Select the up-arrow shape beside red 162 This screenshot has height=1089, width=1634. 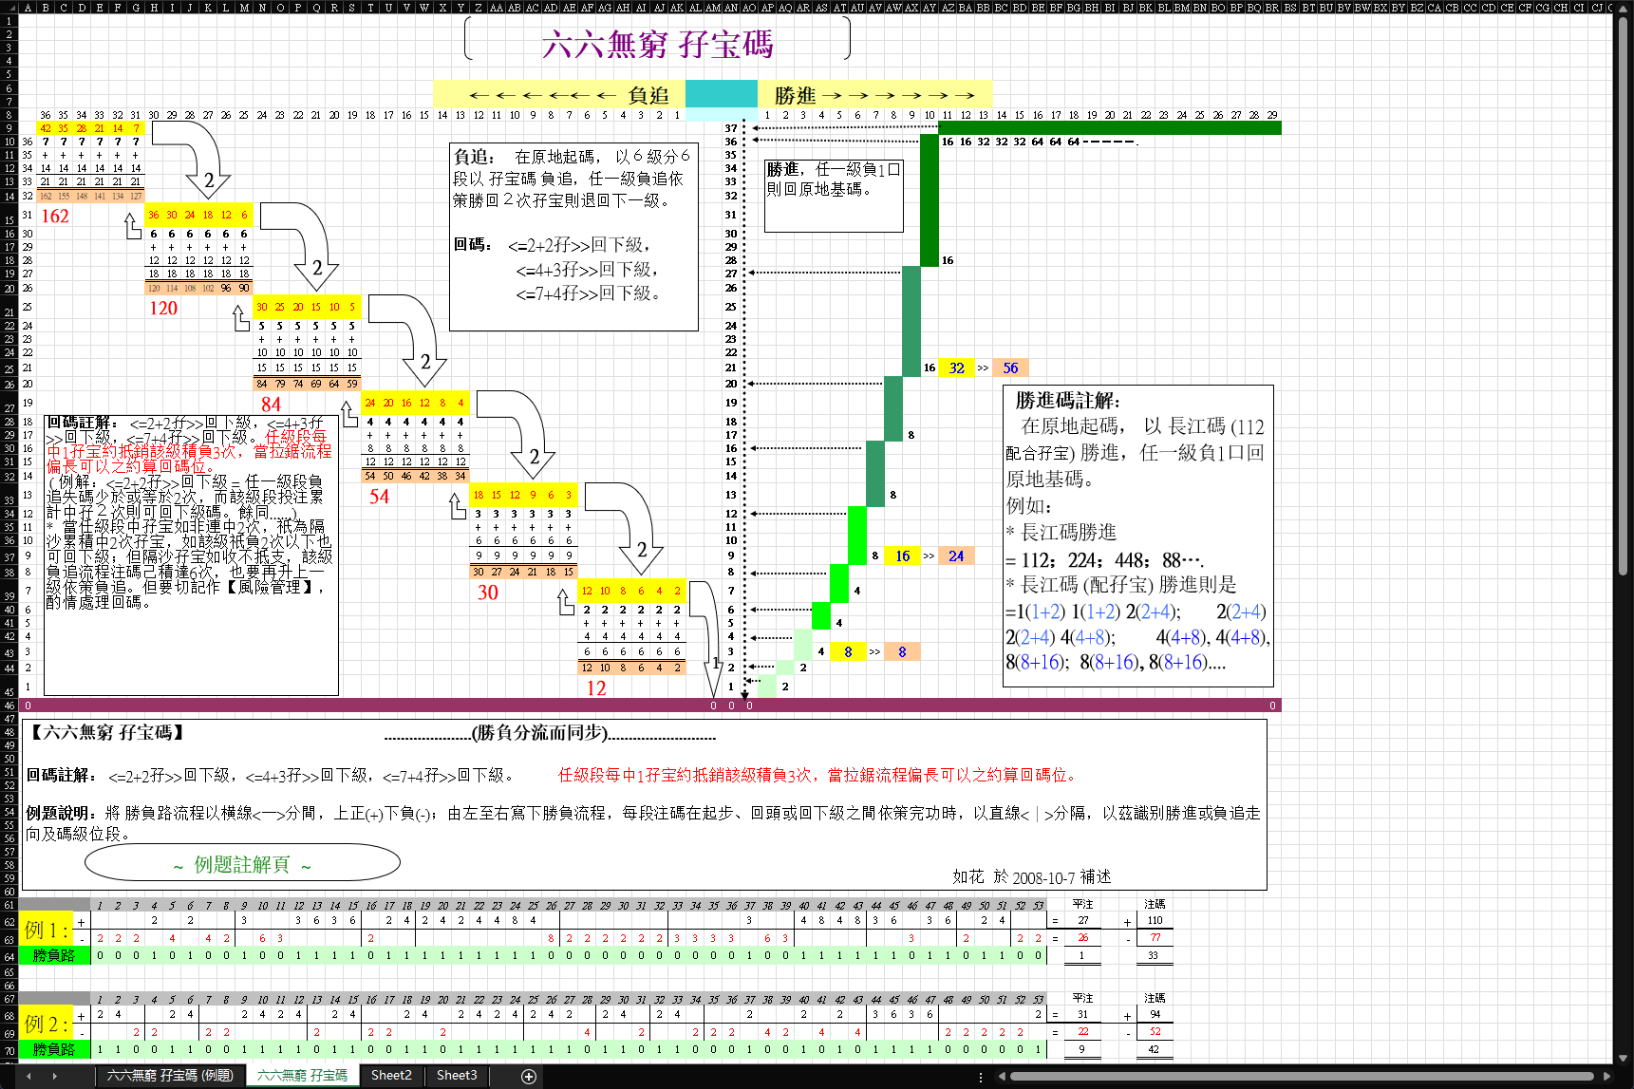[x=133, y=226]
